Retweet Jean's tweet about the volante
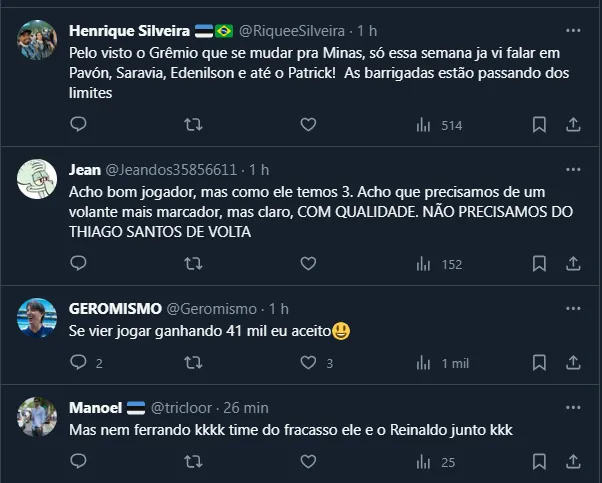The width and height of the screenshot is (602, 483). [194, 264]
